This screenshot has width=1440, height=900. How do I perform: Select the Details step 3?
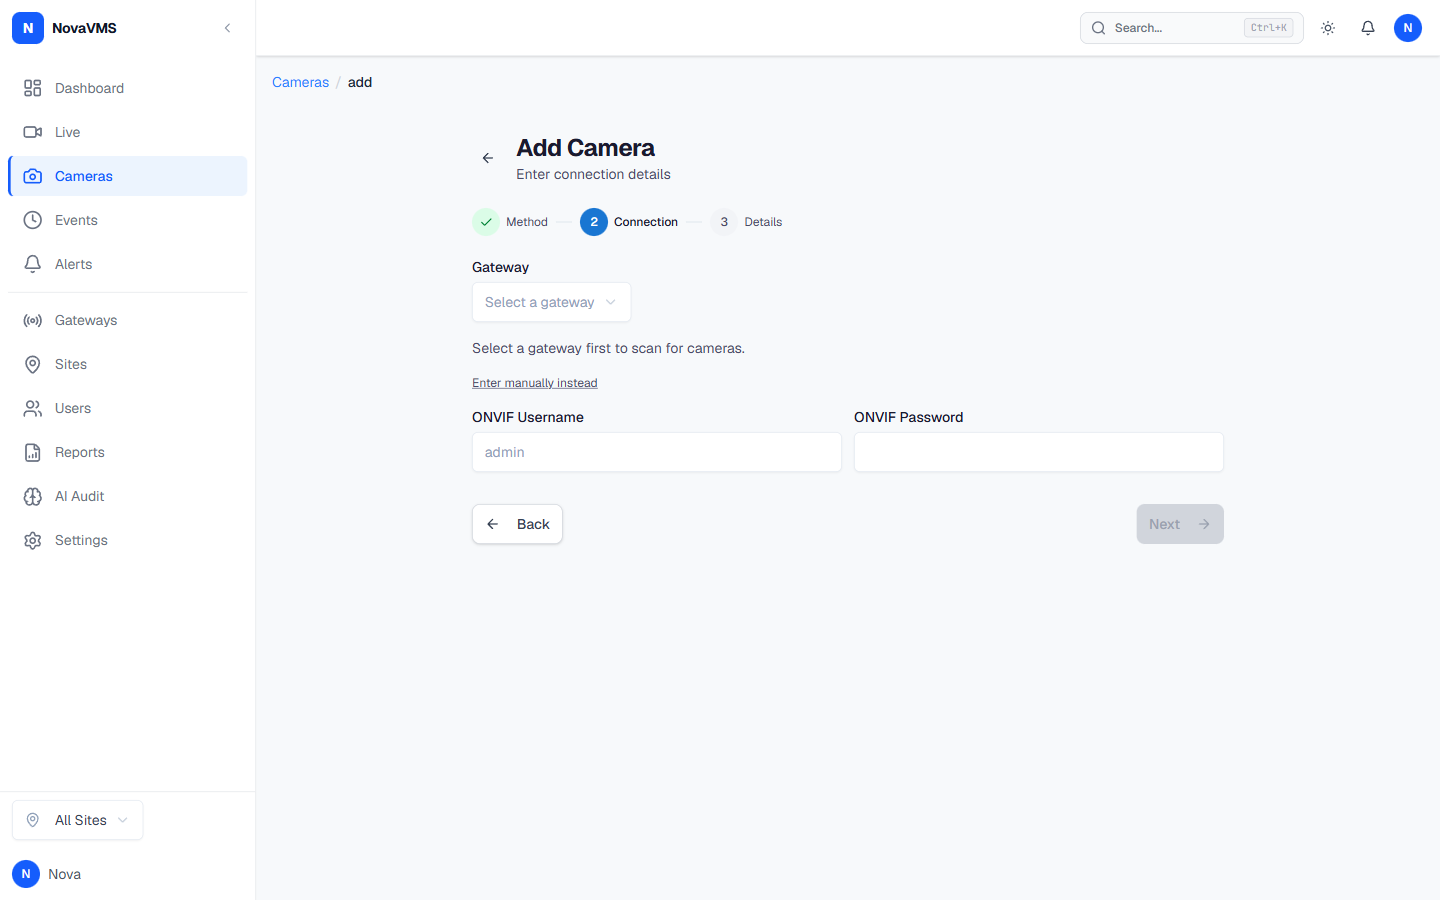pyautogui.click(x=746, y=222)
